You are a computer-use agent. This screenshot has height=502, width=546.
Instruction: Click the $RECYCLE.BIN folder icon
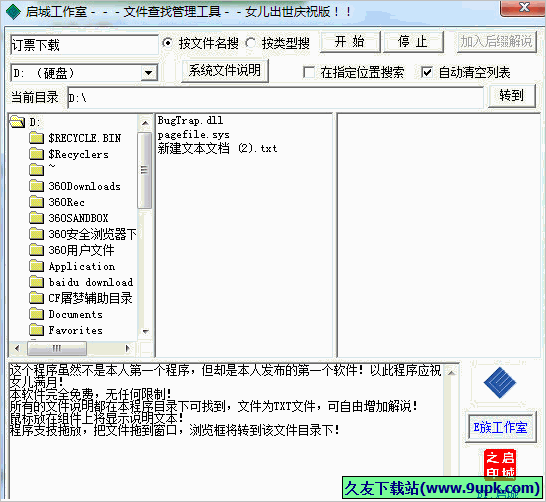[x=37, y=138]
